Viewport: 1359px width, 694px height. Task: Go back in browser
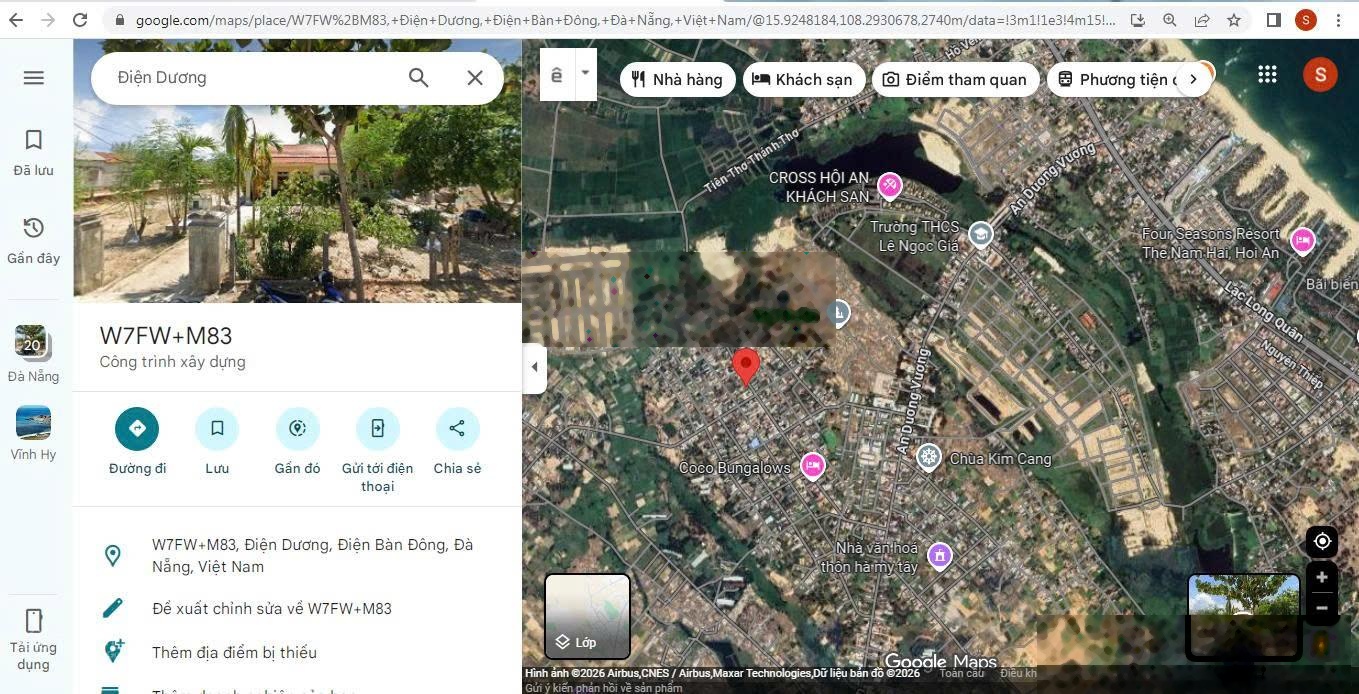[15, 20]
